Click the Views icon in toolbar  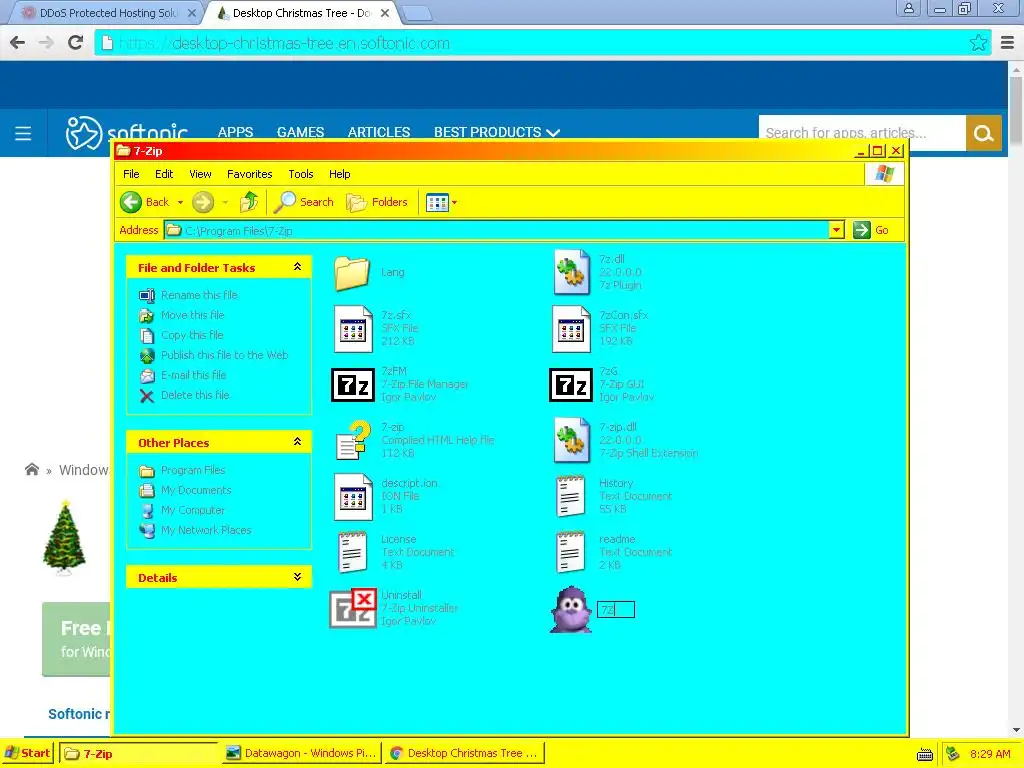(437, 202)
